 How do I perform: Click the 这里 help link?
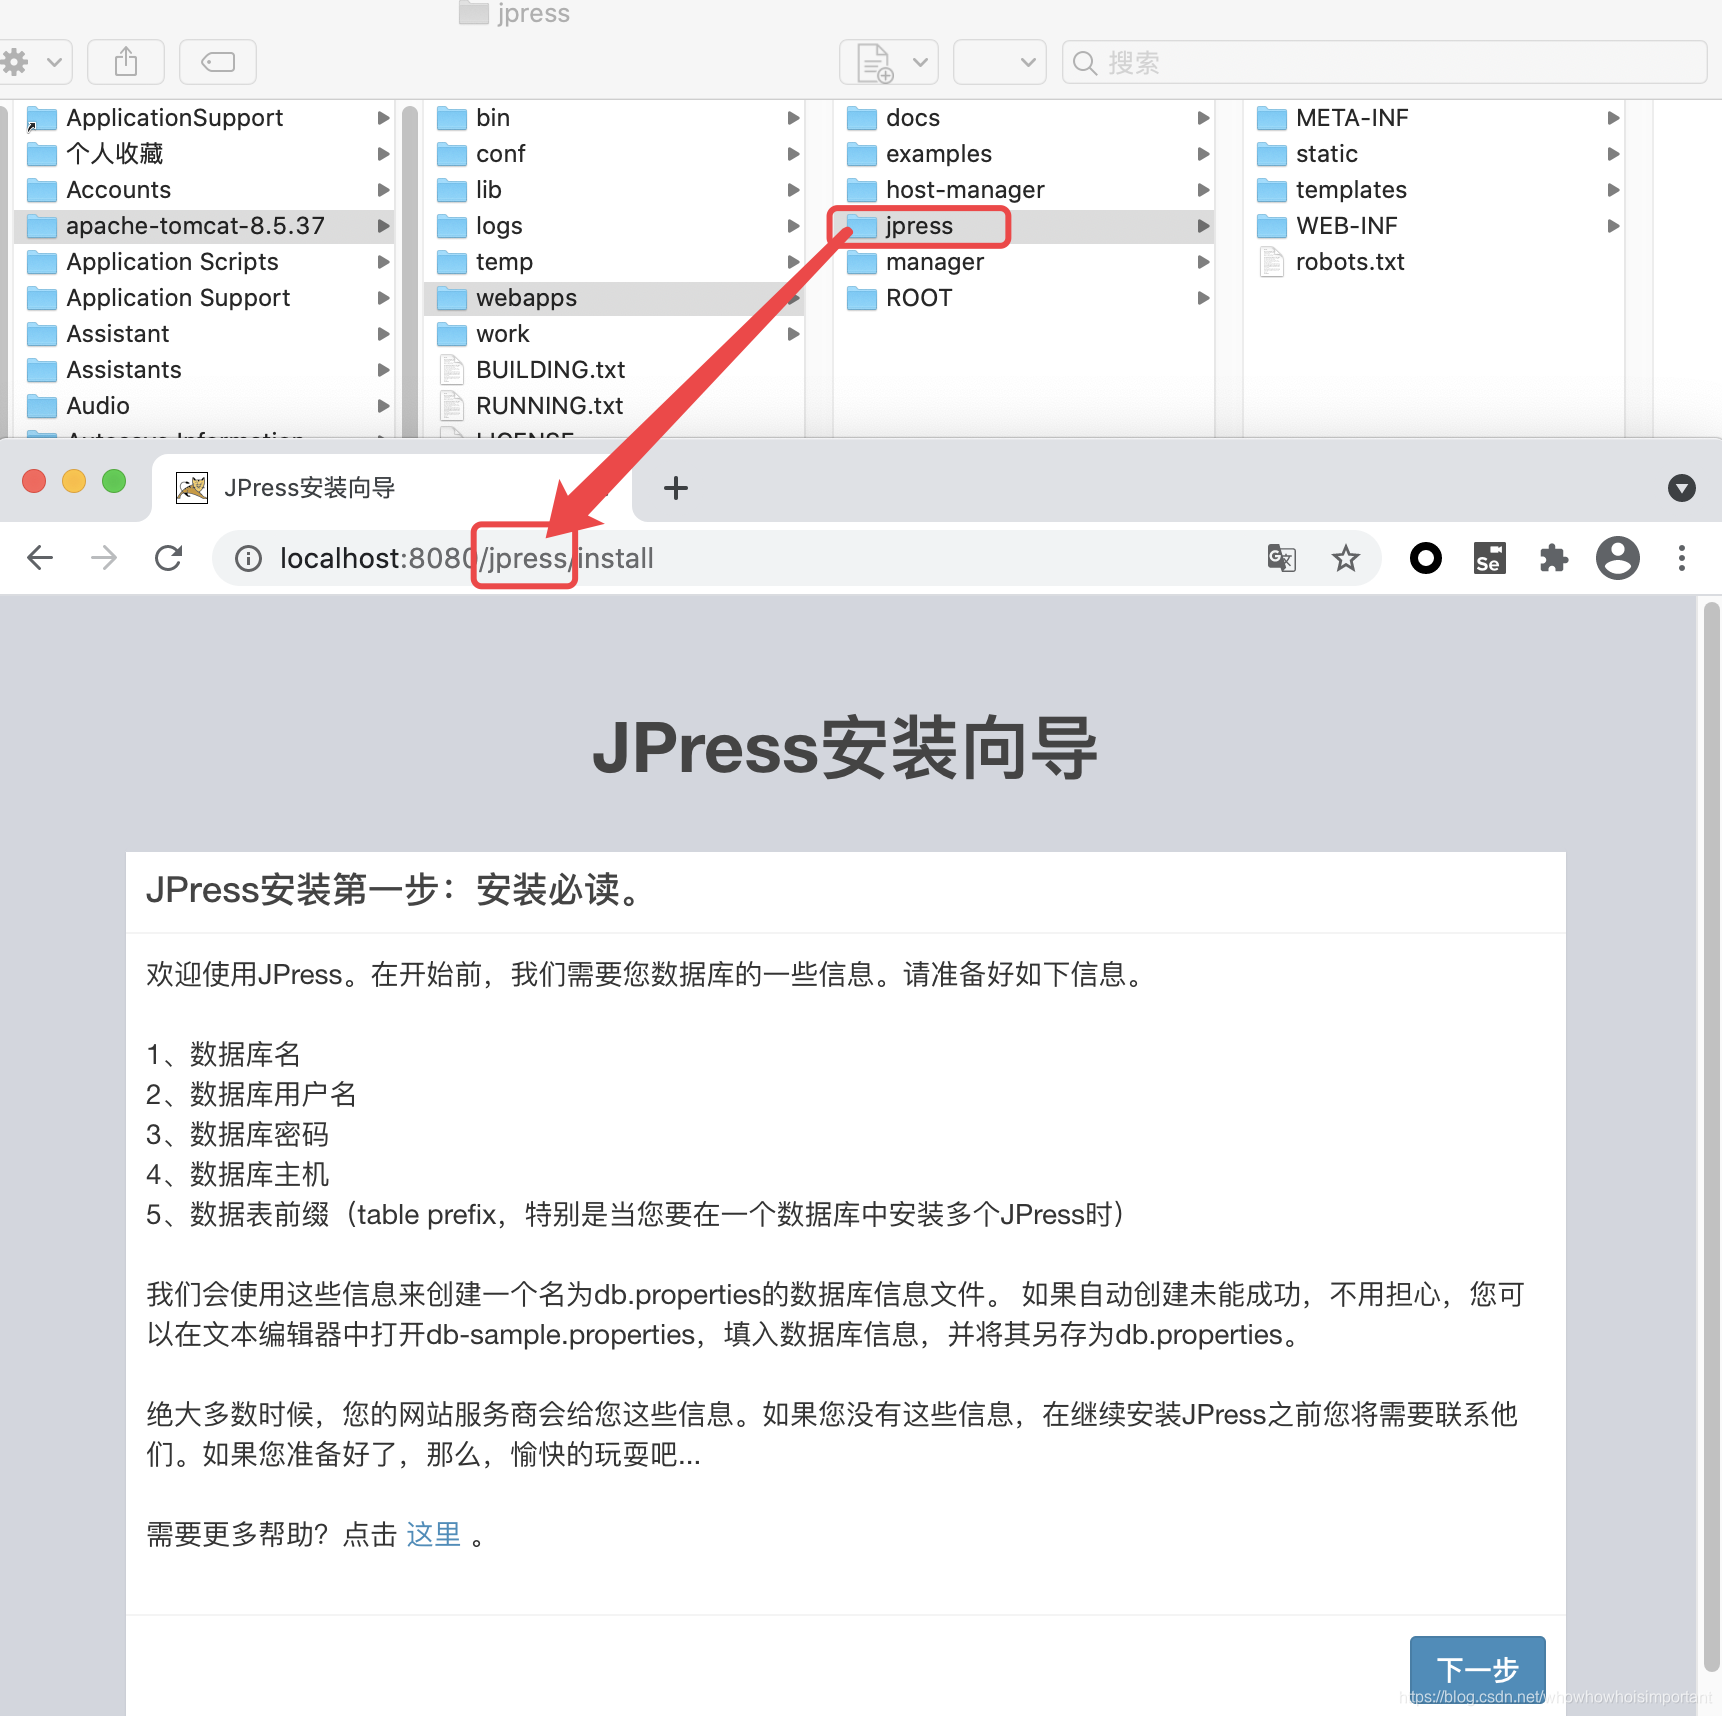pos(433,1535)
